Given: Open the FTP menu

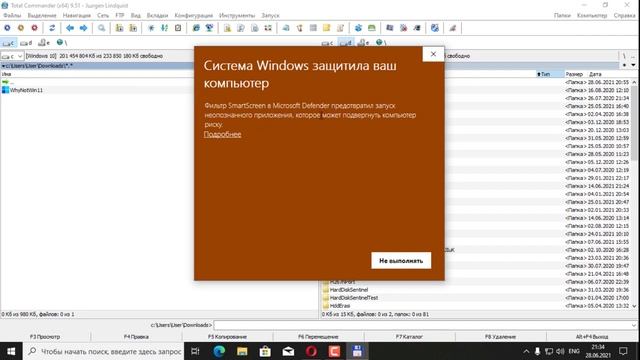Looking at the screenshot, I should (120, 15).
